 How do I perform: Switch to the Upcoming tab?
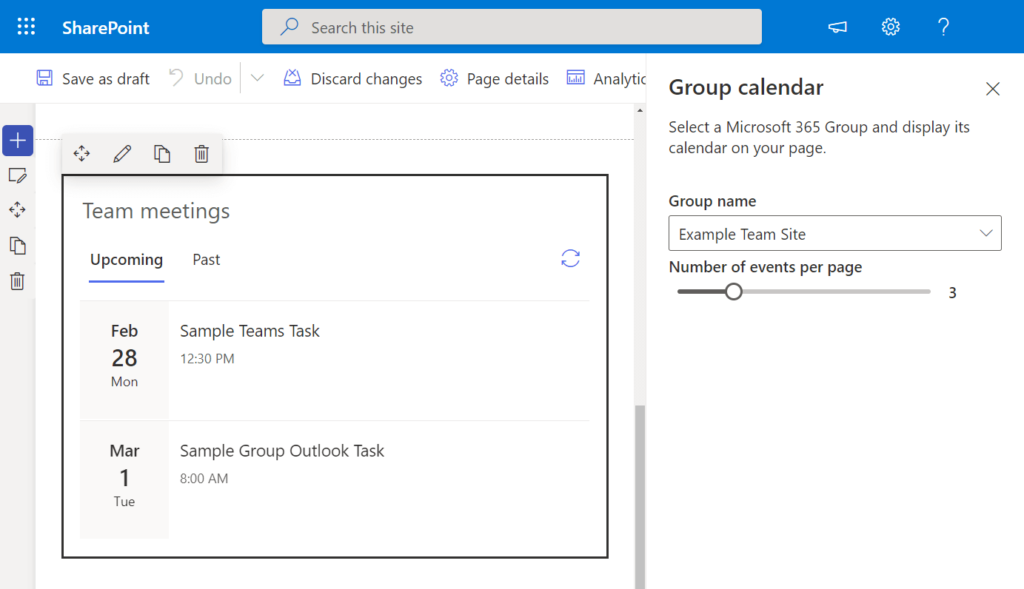pyautogui.click(x=127, y=260)
